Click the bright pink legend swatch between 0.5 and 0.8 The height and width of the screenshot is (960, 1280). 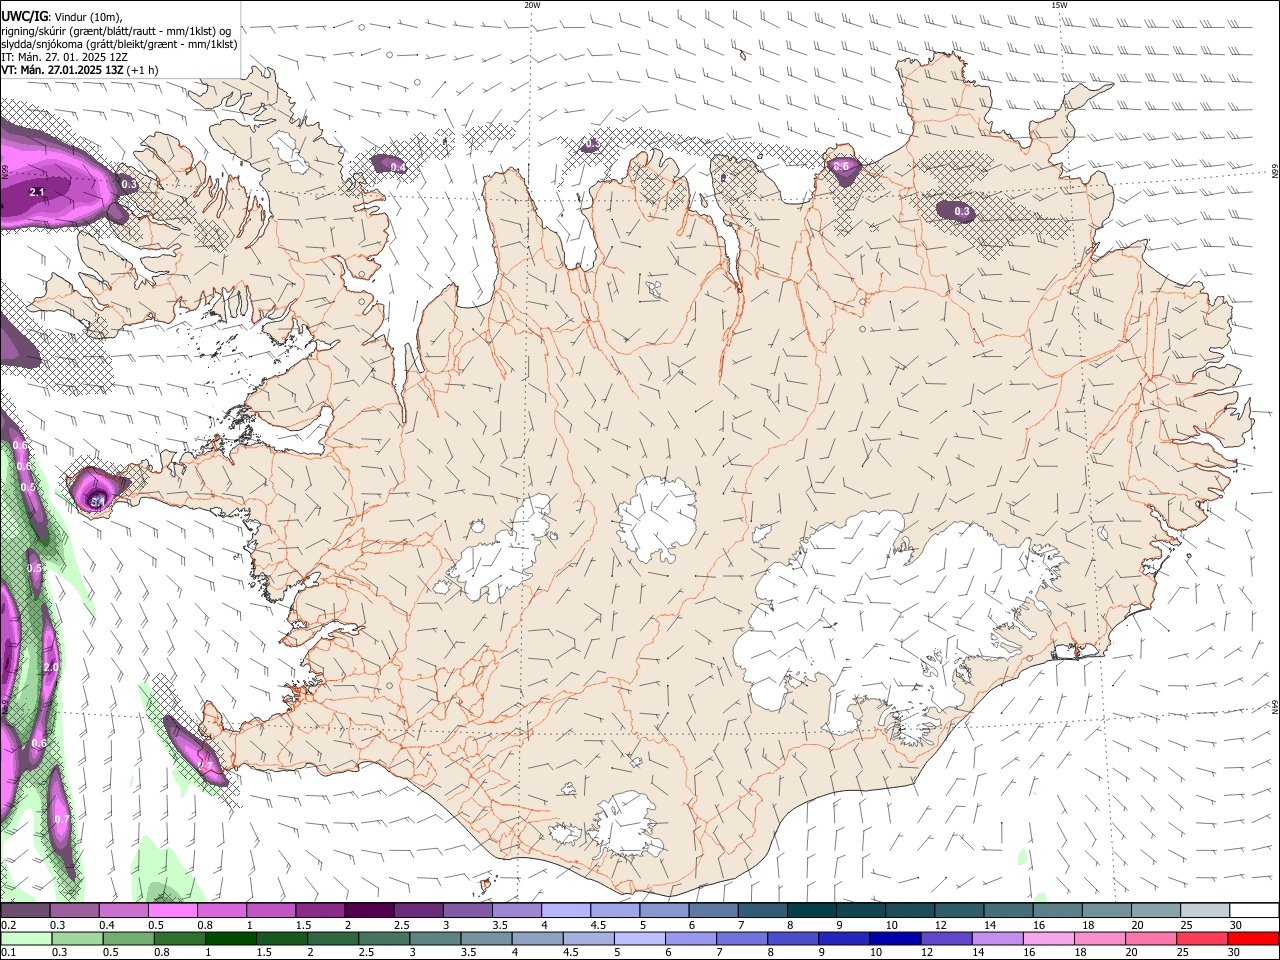pos(172,911)
